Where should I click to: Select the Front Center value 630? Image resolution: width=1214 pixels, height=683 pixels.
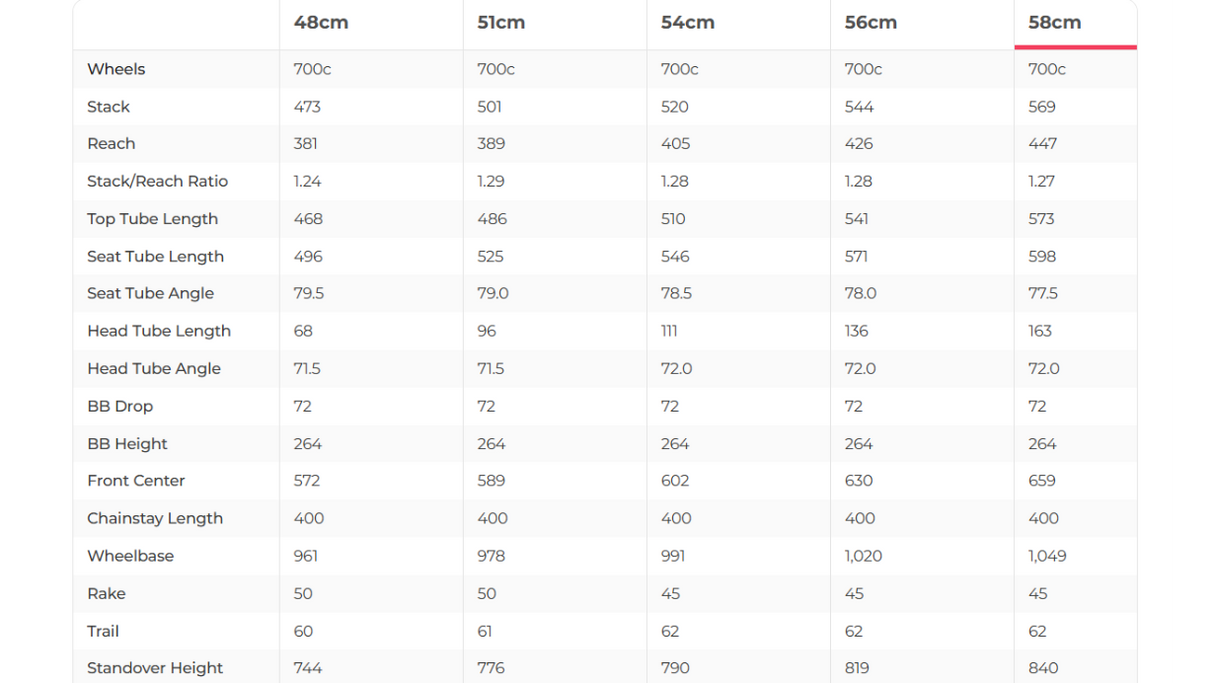[859, 481]
